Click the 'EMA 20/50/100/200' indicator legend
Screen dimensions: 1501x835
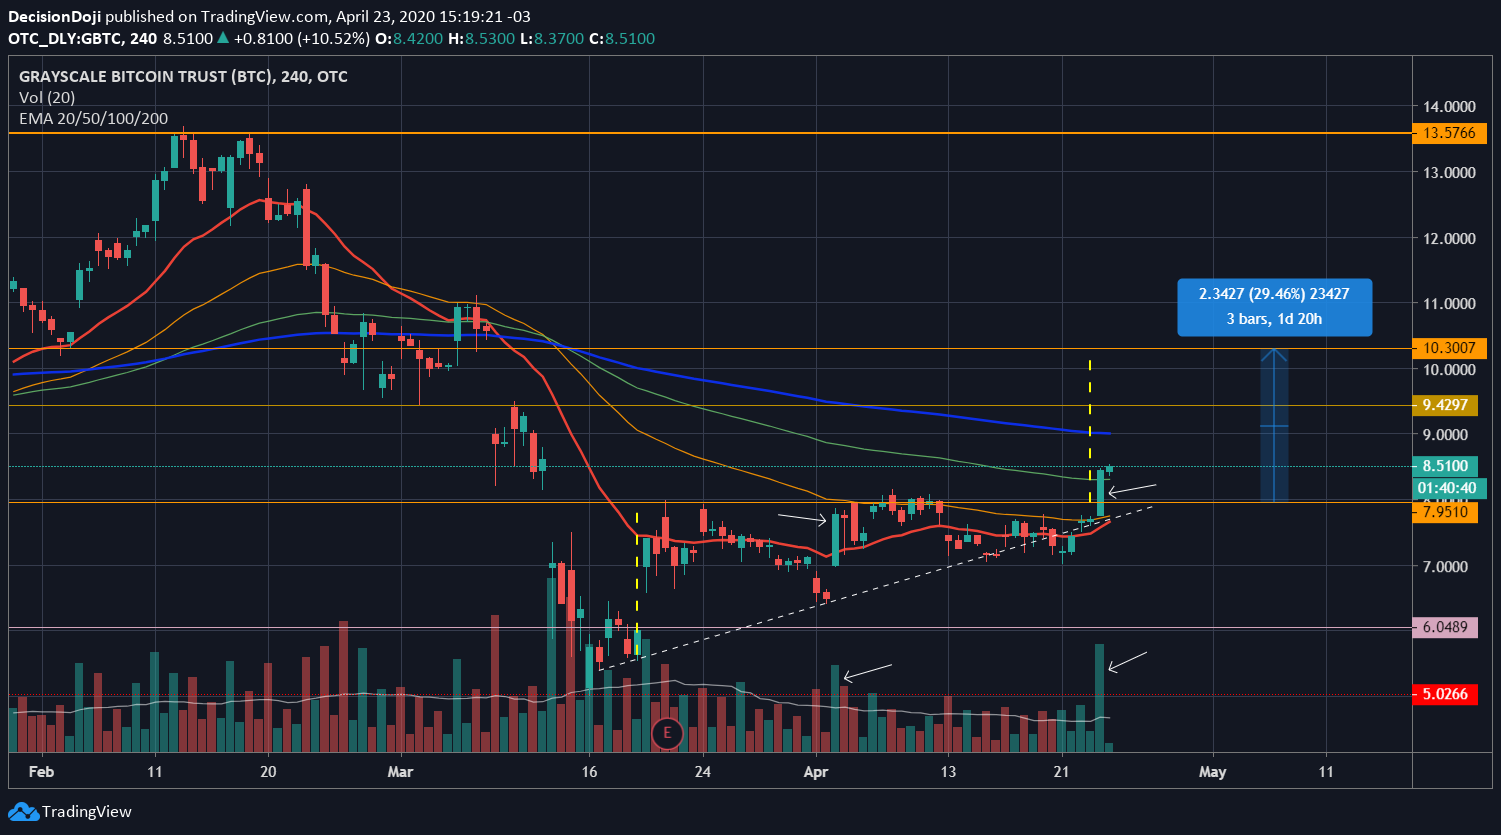point(94,118)
